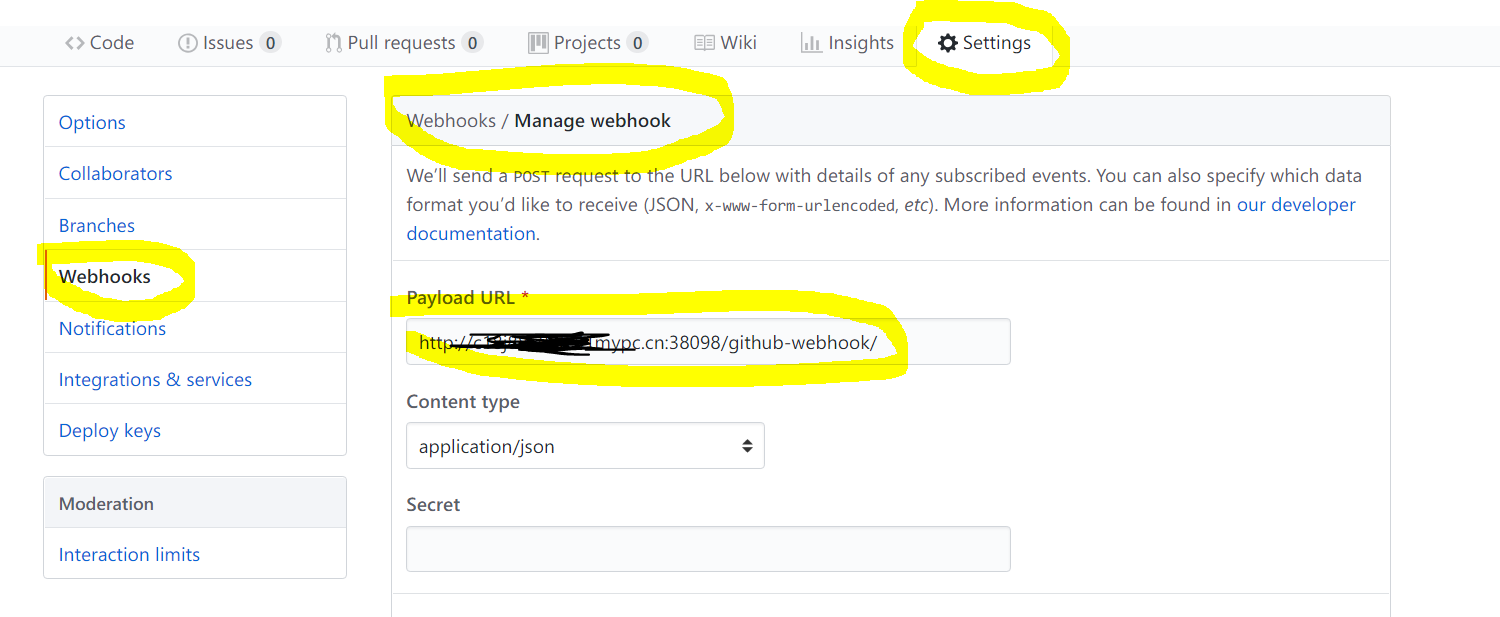Open the Settings tab
Screen dimensions: 1500x617
pos(984,43)
